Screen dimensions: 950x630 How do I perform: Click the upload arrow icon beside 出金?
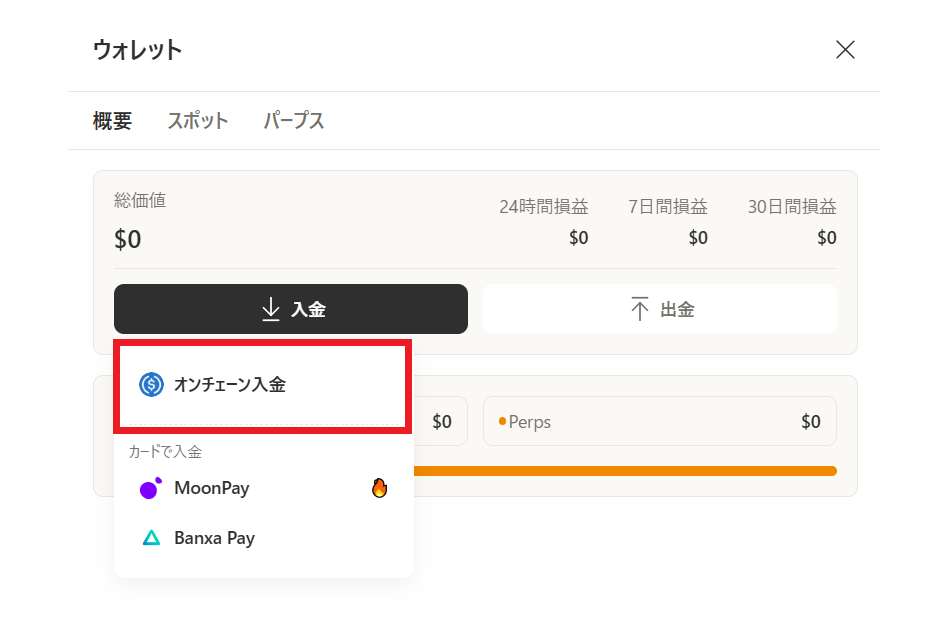[x=640, y=309]
